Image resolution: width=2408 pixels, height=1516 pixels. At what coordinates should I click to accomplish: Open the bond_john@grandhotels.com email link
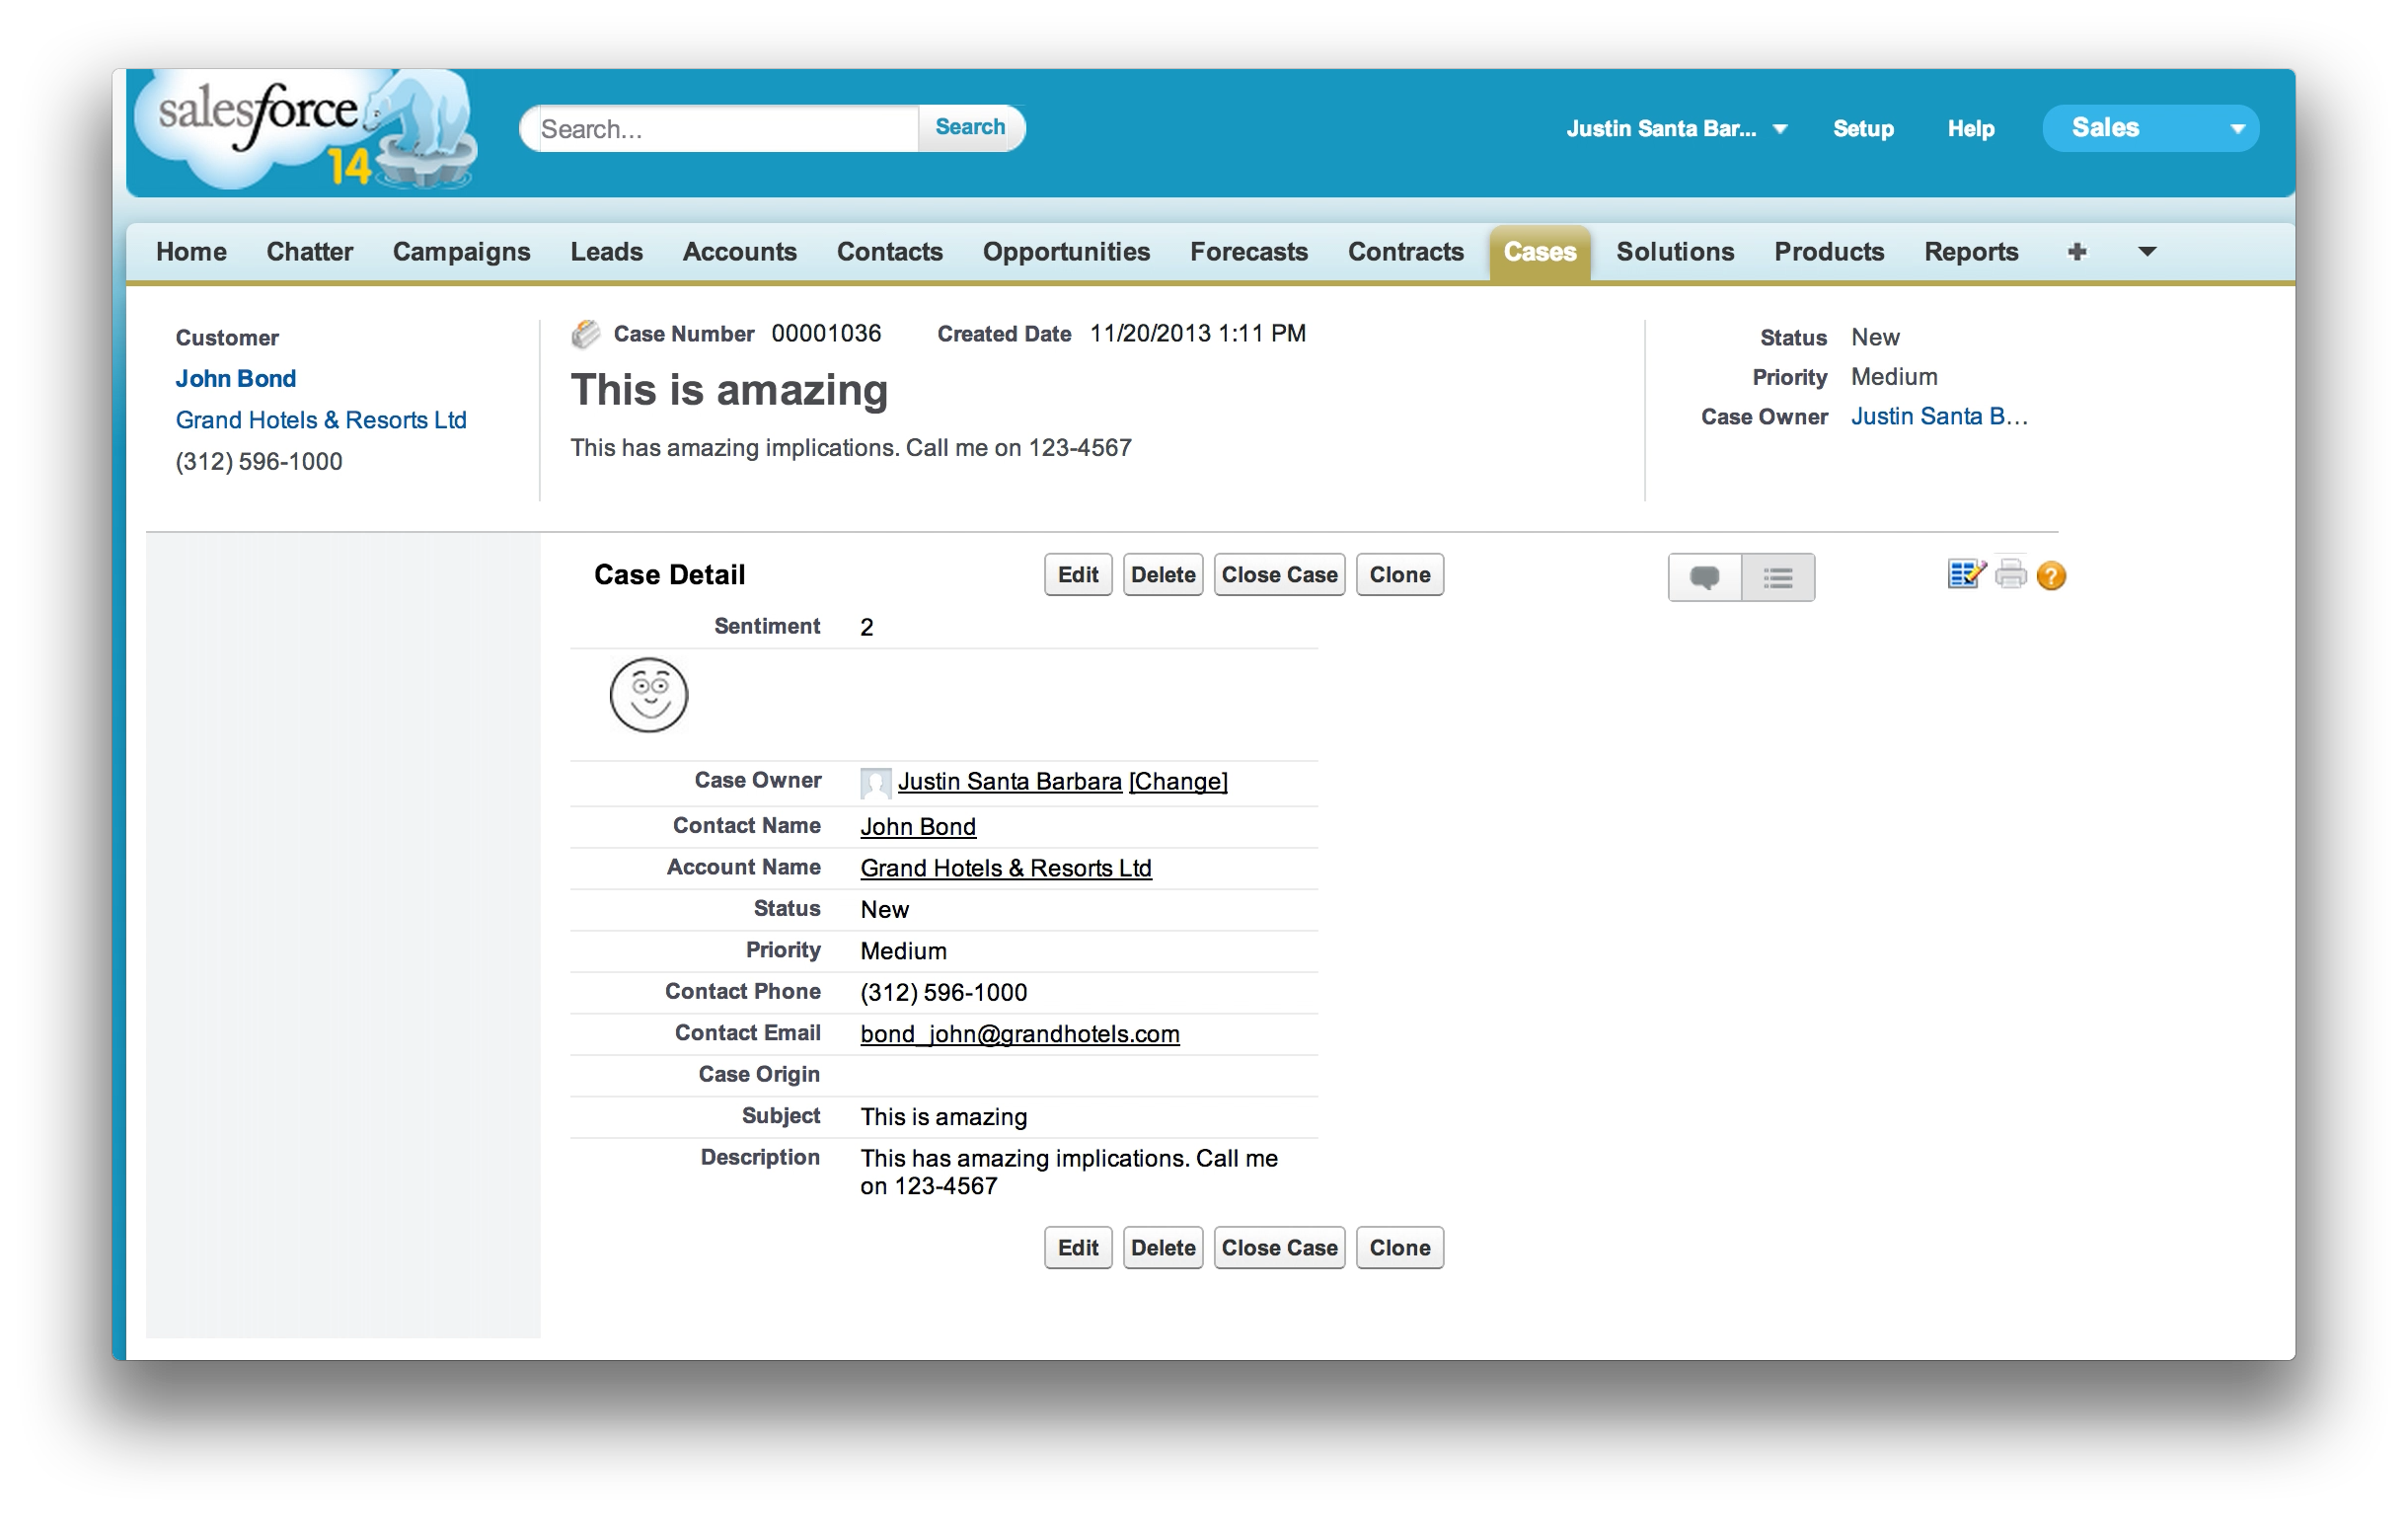pyautogui.click(x=1019, y=1034)
